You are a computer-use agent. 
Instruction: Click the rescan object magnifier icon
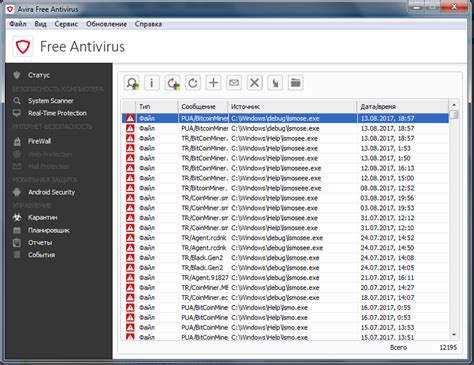click(x=131, y=83)
